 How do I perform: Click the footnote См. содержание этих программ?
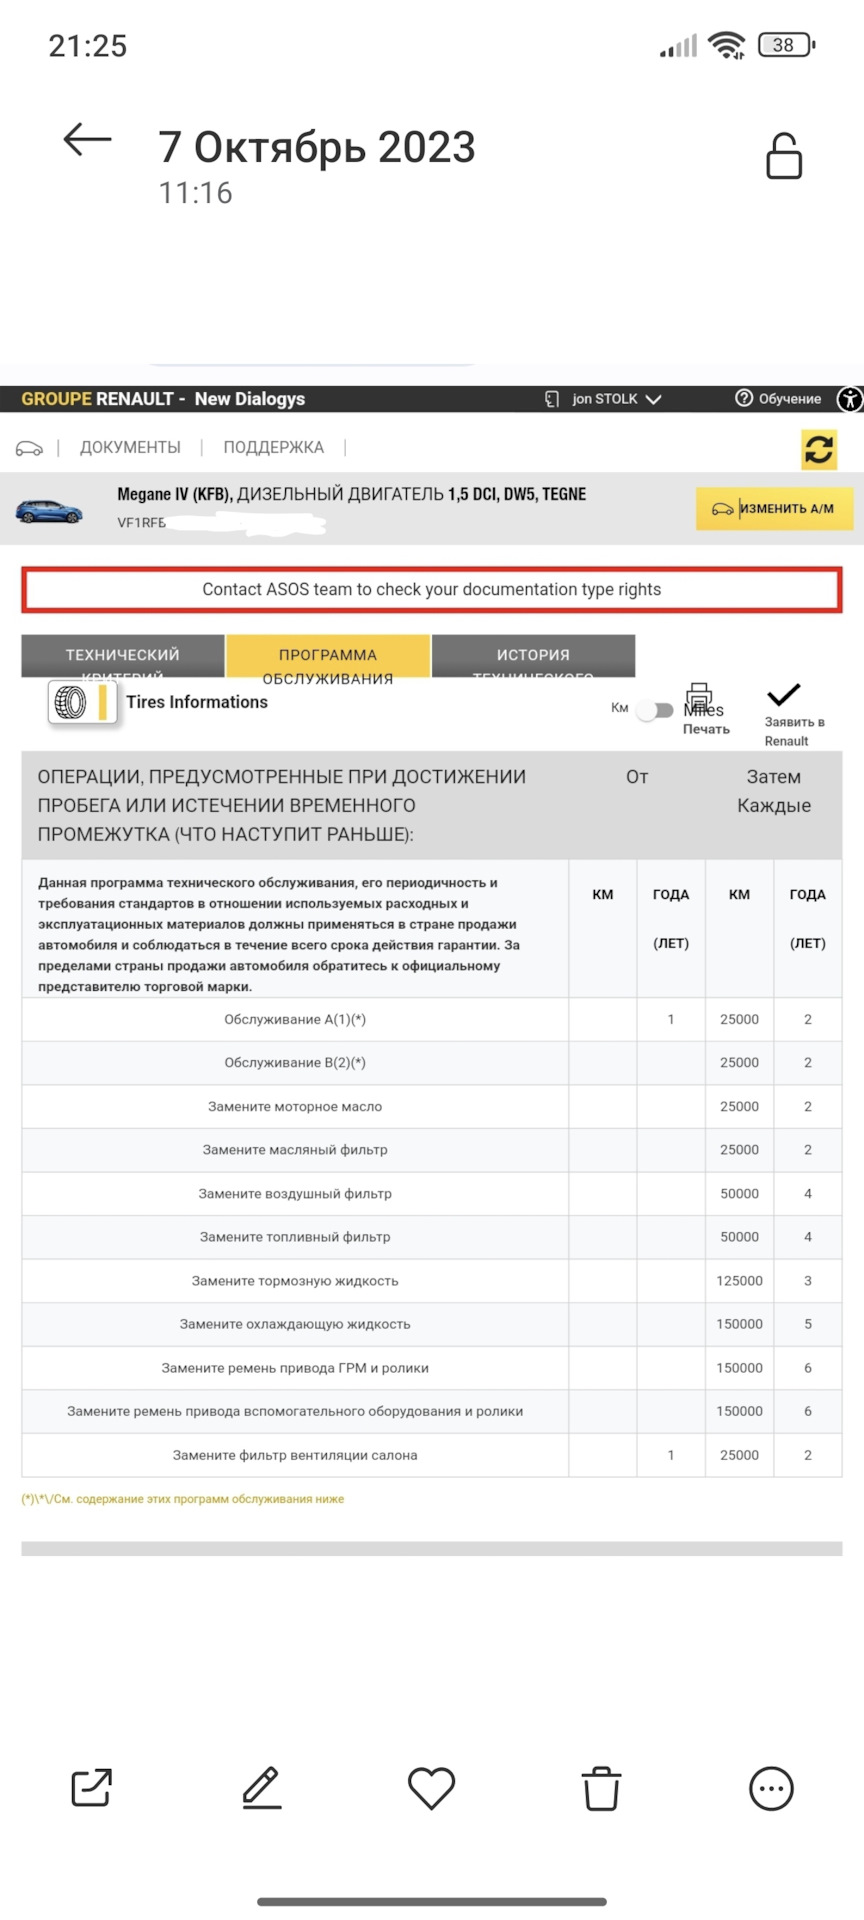point(183,1499)
